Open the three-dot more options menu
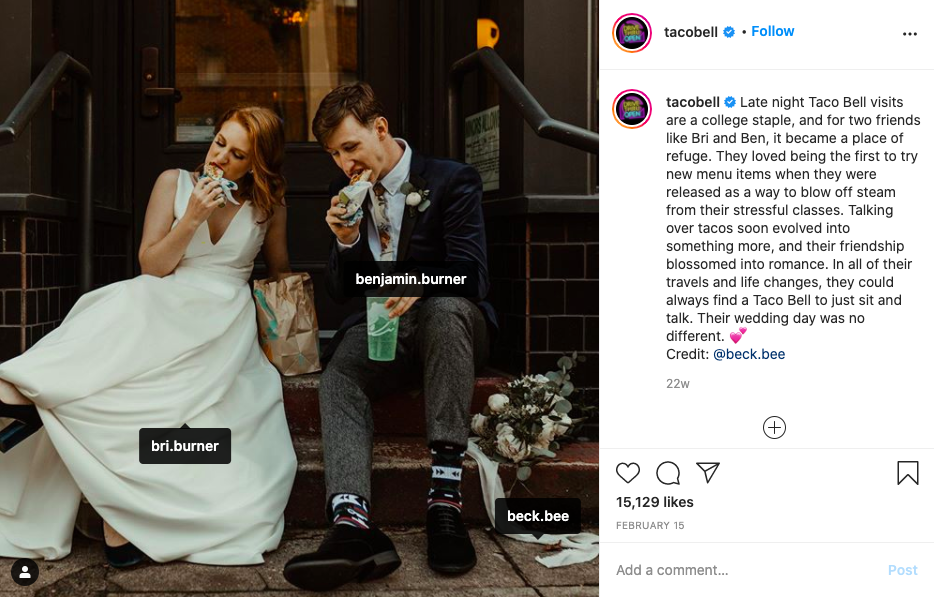Image resolution: width=934 pixels, height=597 pixels. [909, 33]
